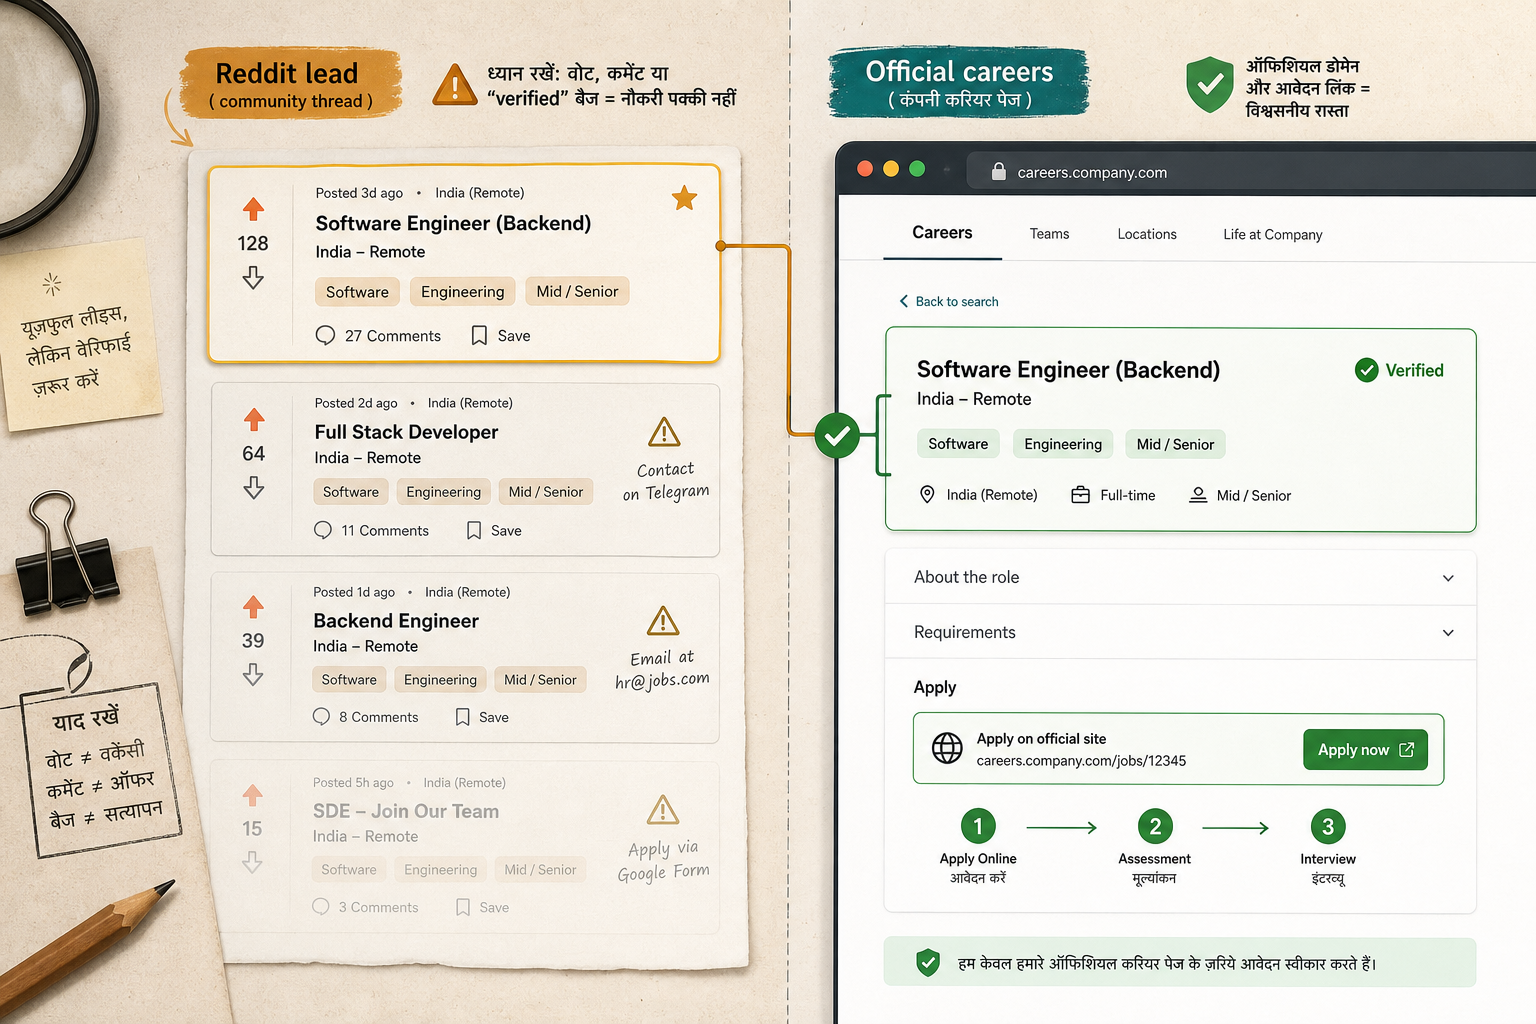The image size is (1536, 1024).
Task: Open the Teams tab
Action: coord(1049,234)
